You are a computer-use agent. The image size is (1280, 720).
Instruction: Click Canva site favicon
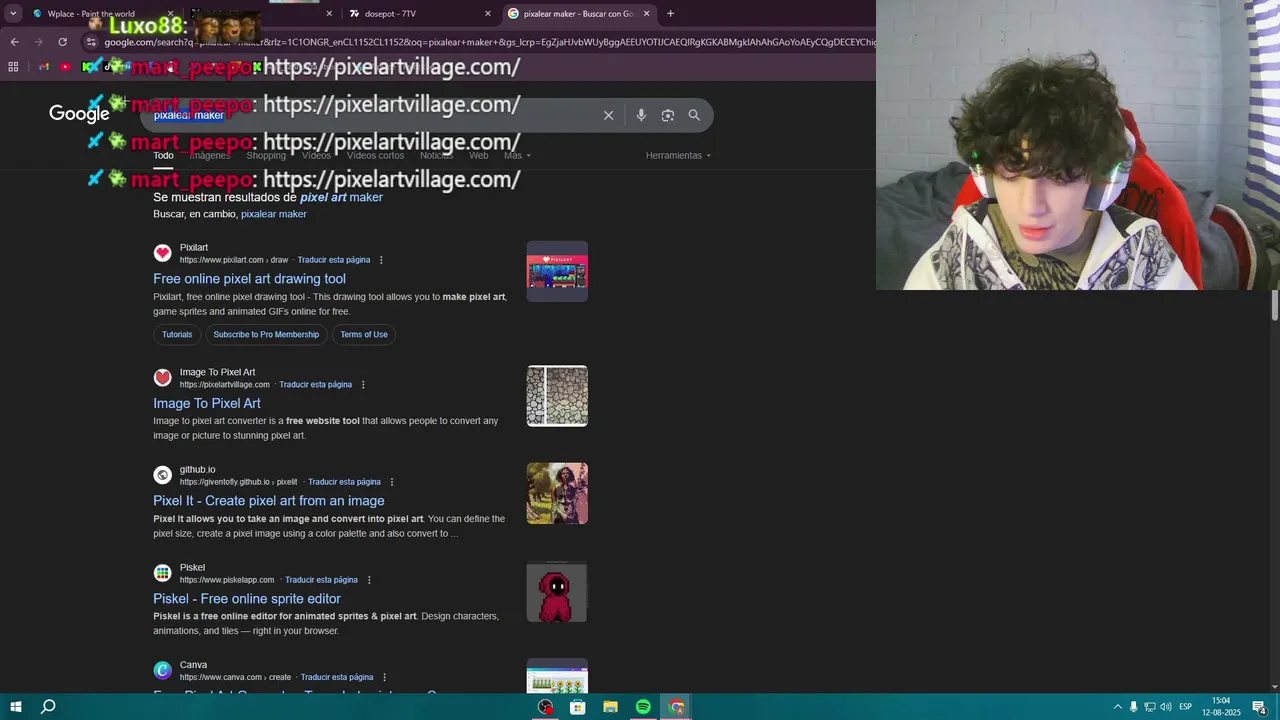[x=162, y=670]
